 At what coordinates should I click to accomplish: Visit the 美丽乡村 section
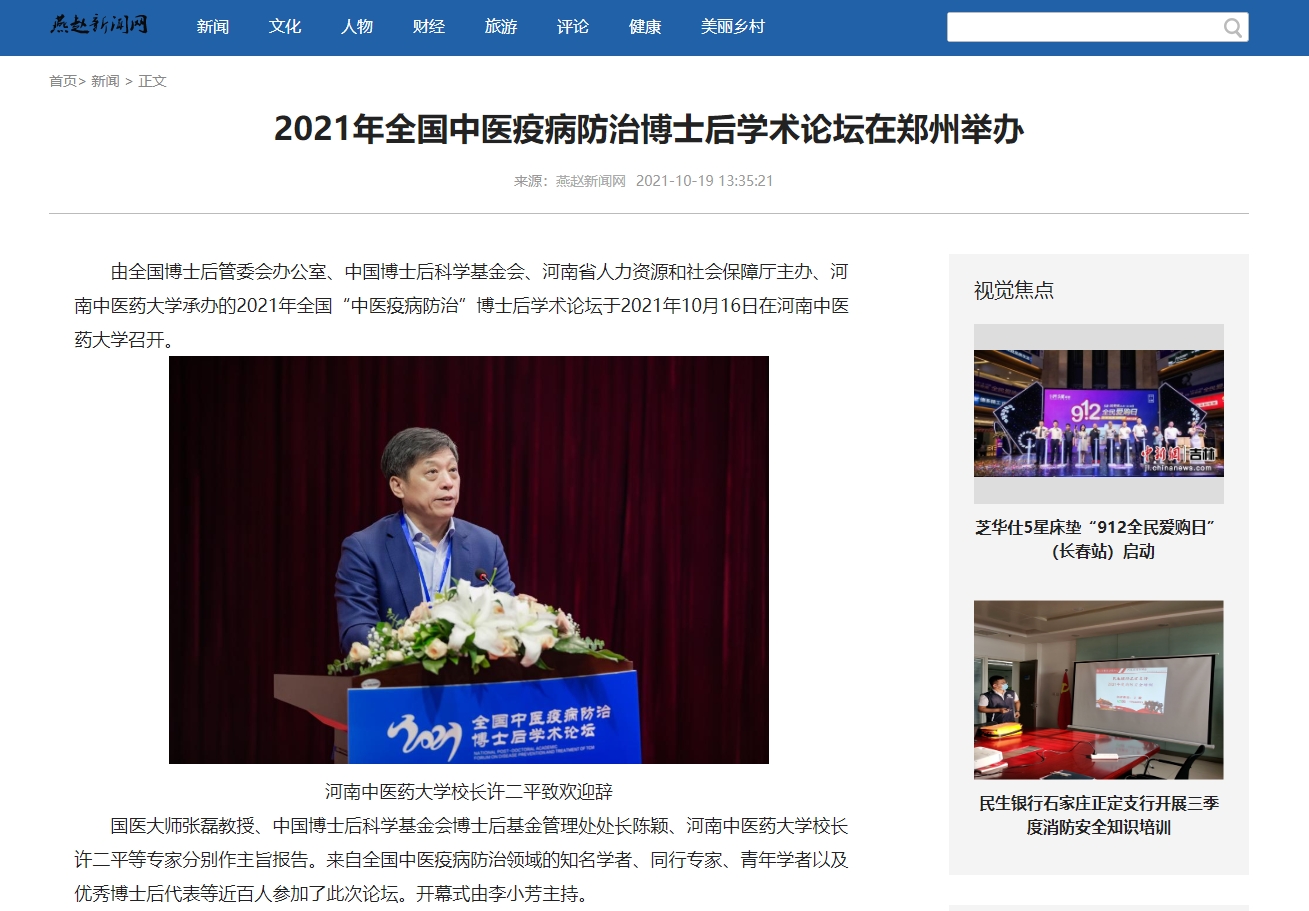pos(733,27)
